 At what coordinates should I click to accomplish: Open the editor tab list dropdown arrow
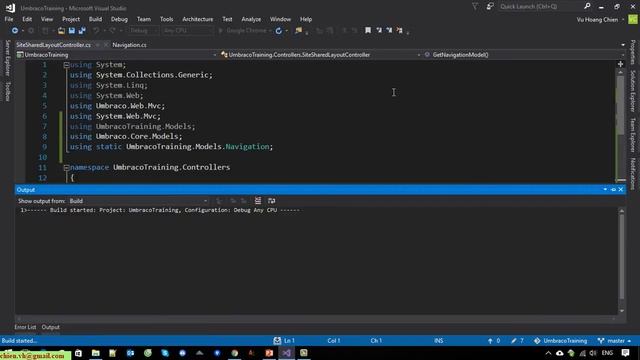pos(623,45)
